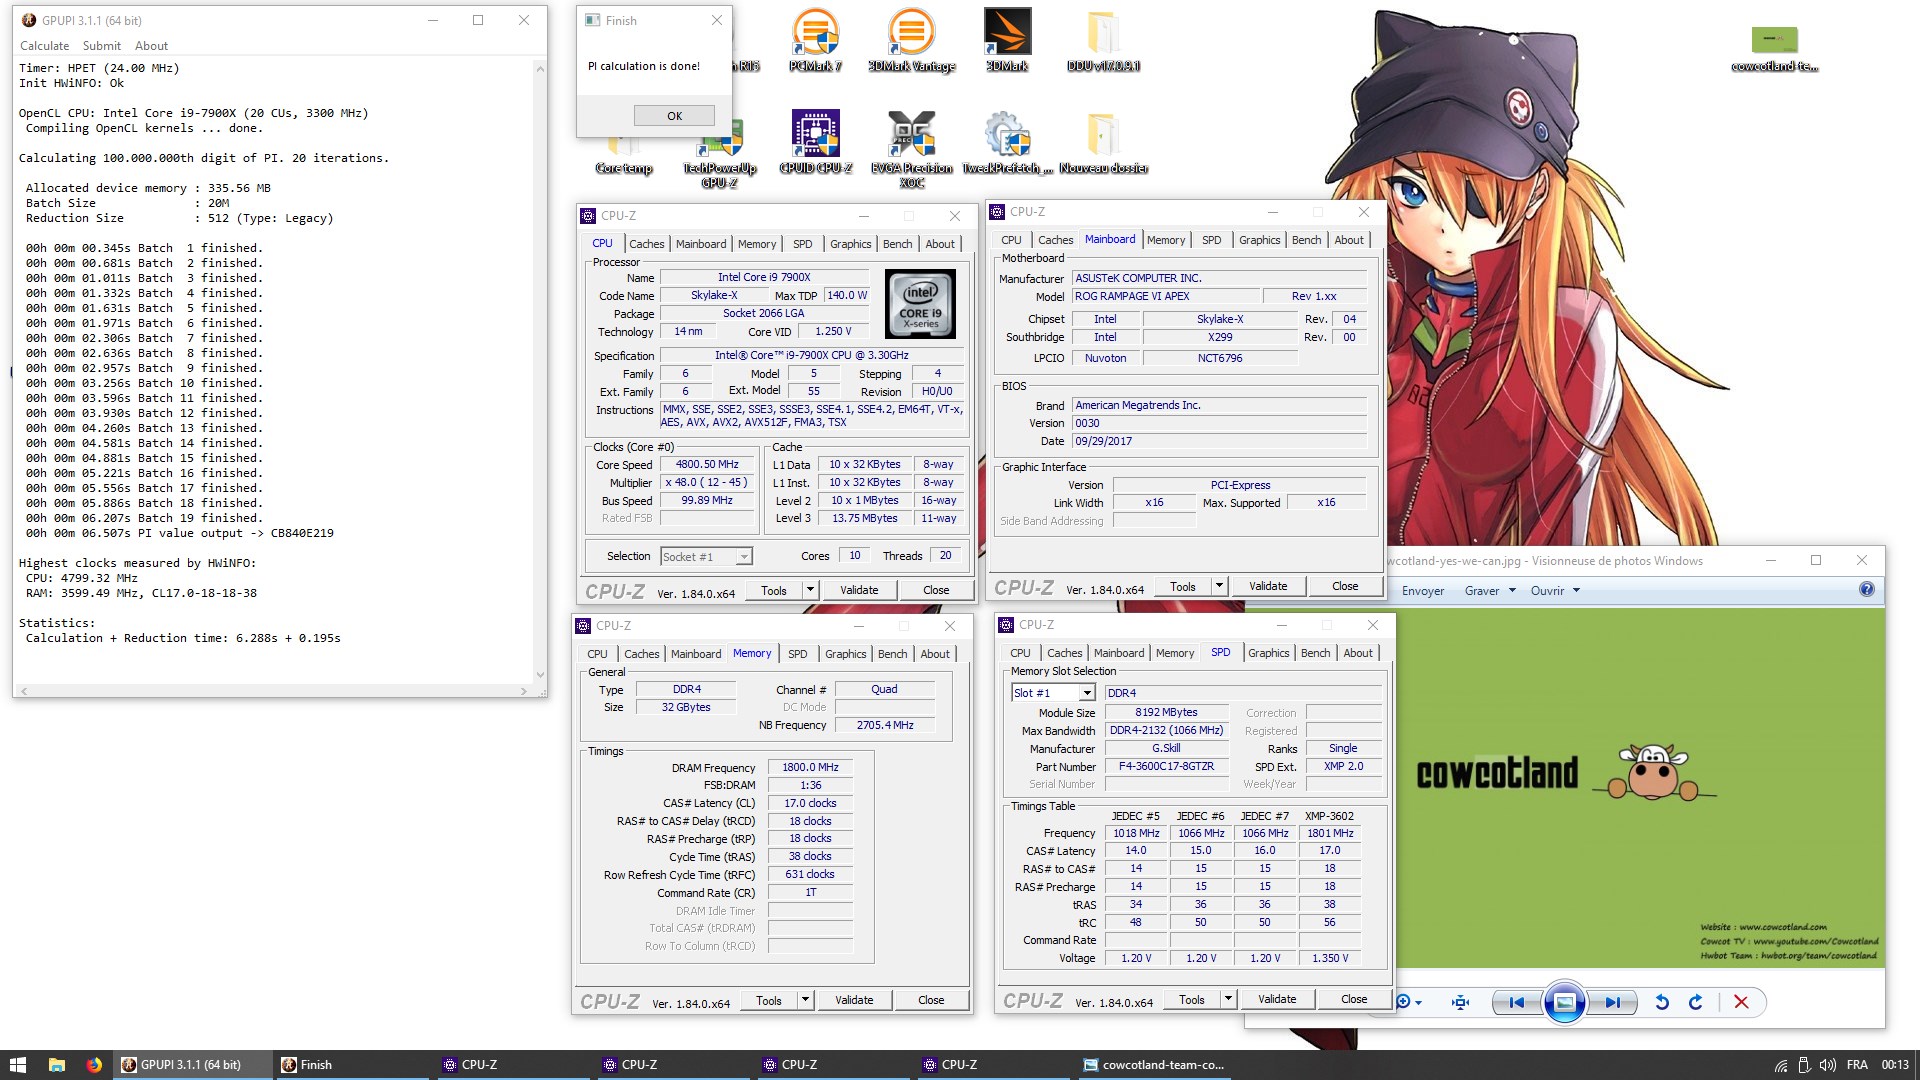Launch CPUID CPU-Z desktop icon
This screenshot has height=1080, width=1920.
click(816, 142)
